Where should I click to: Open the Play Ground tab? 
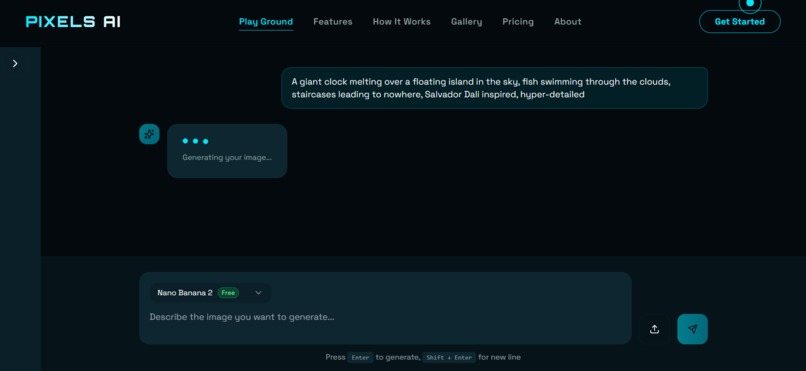(266, 22)
